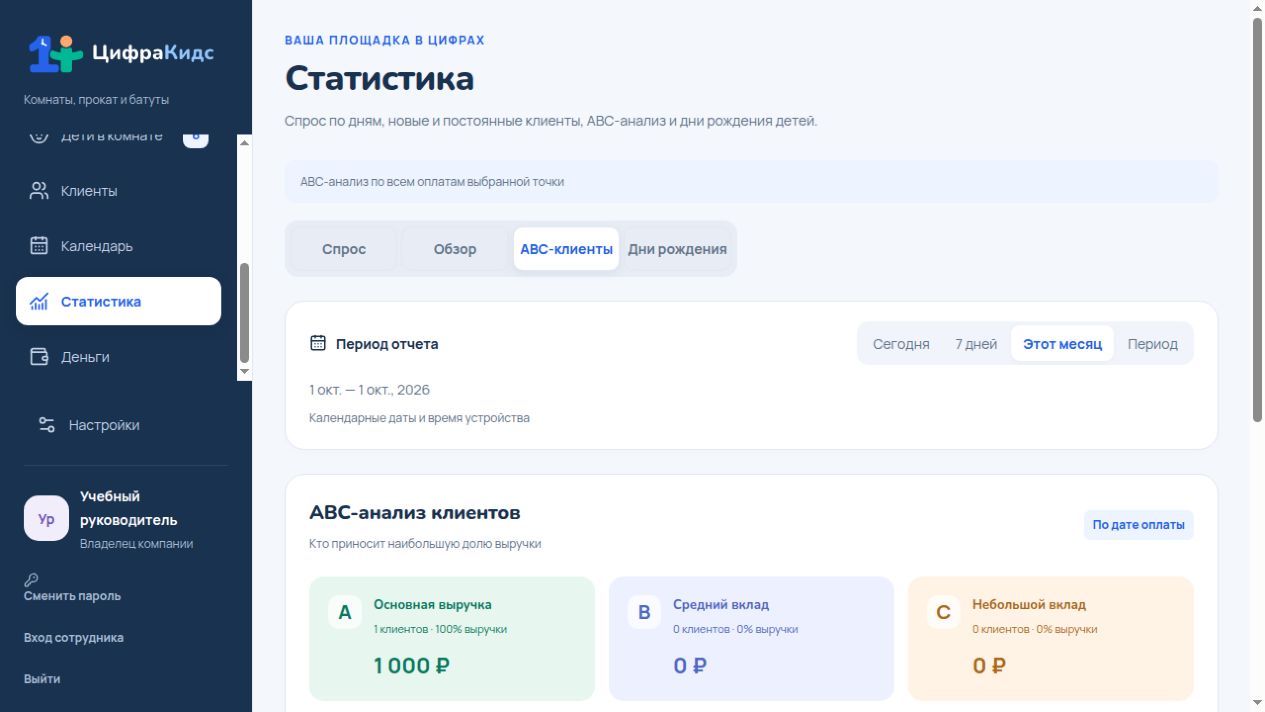This screenshot has height=712, width=1265.
Task: Click the Деньги wallet icon
Action: click(39, 357)
